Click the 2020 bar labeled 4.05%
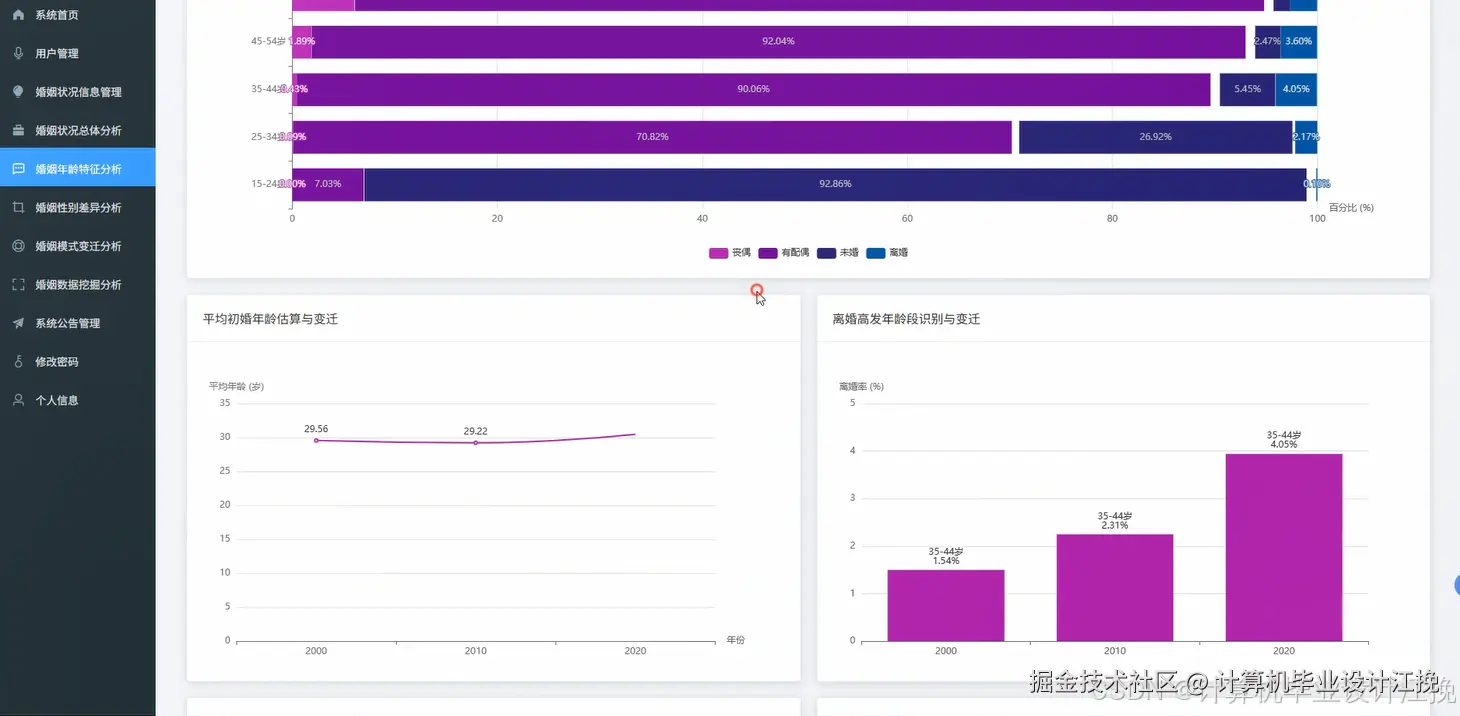 pyautogui.click(x=1284, y=547)
